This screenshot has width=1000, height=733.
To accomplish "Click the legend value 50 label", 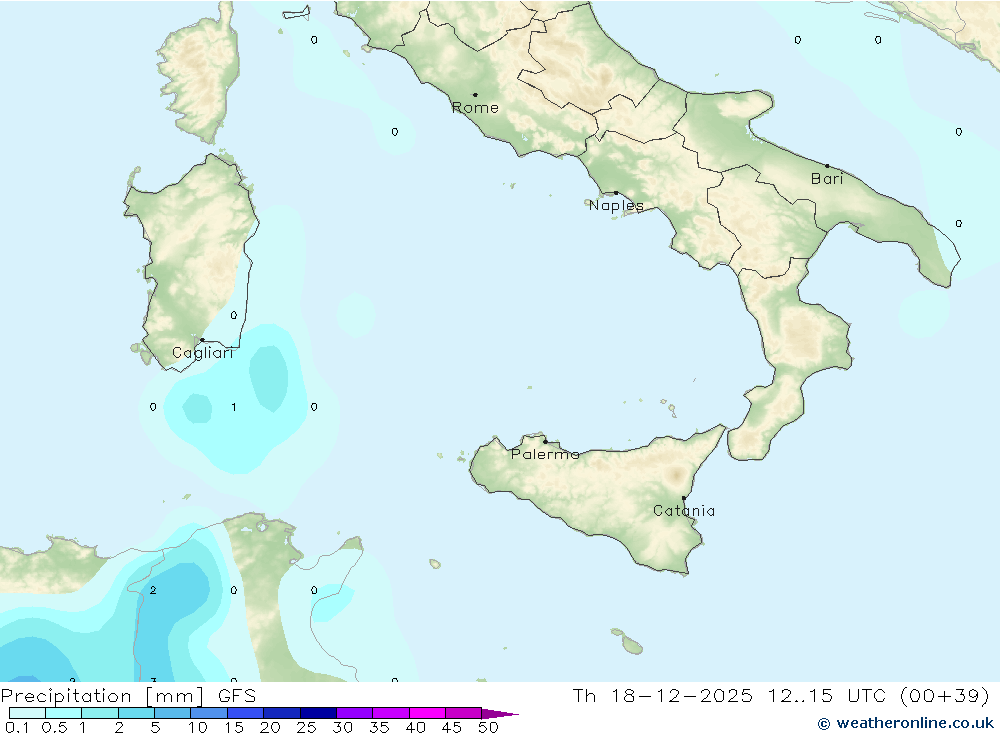I will coord(488,727).
